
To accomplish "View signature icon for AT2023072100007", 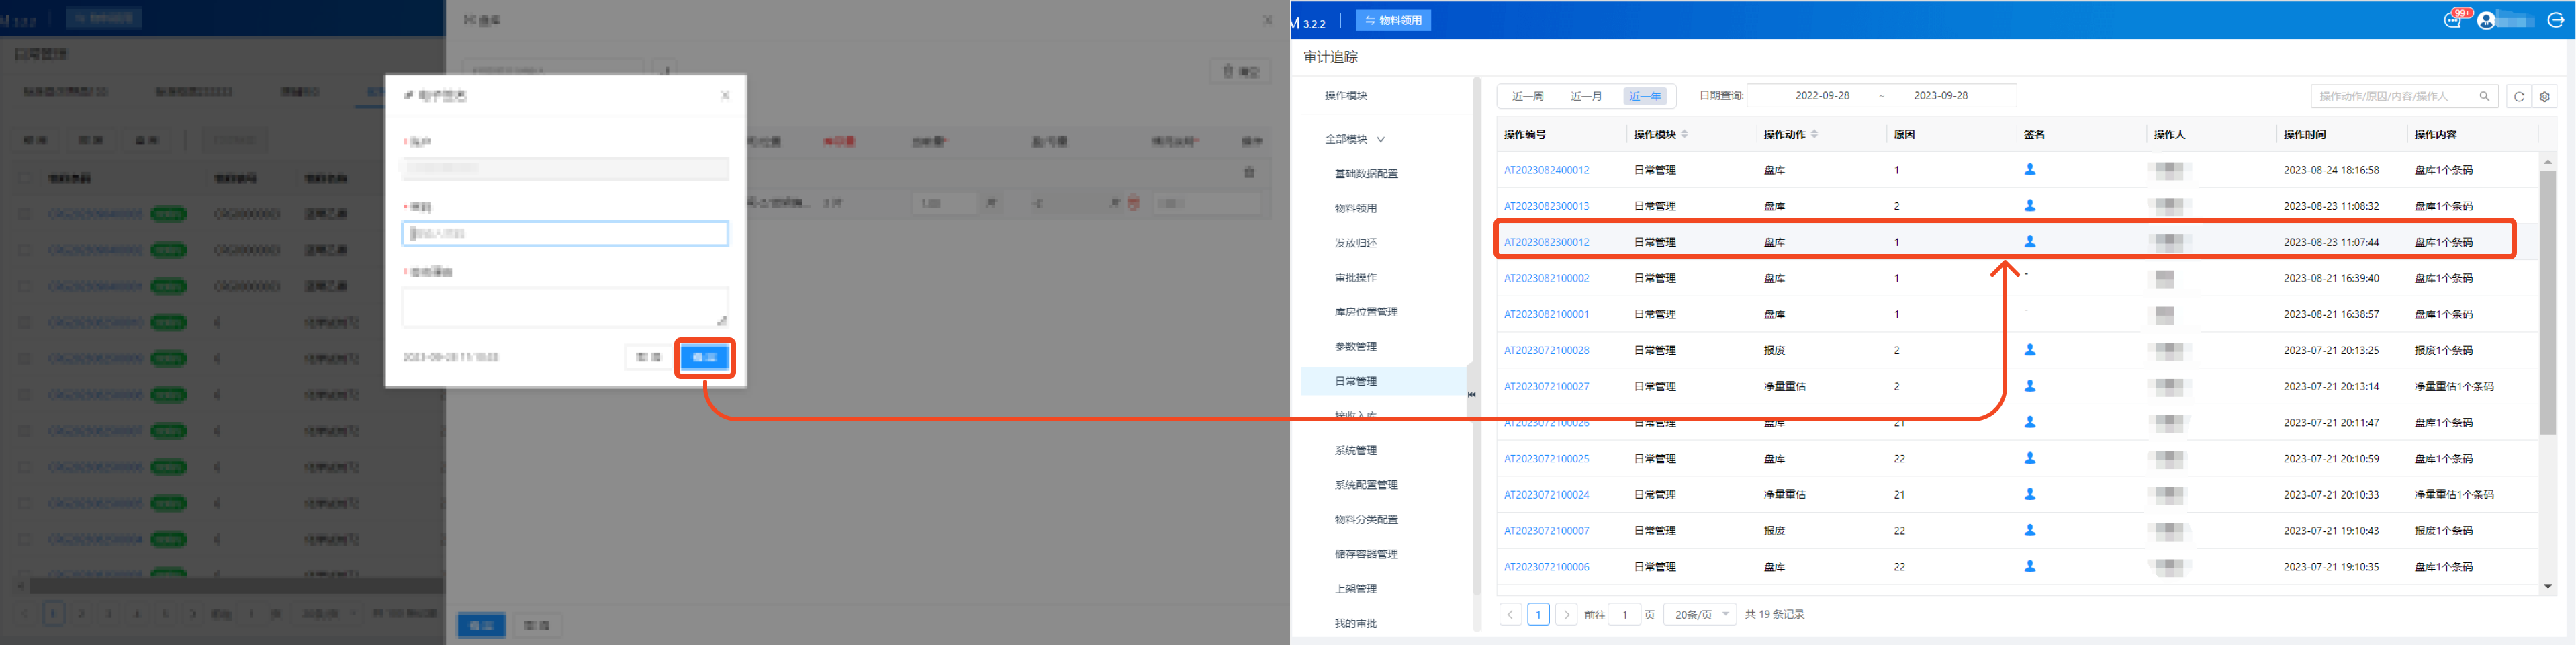I will 2030,530.
